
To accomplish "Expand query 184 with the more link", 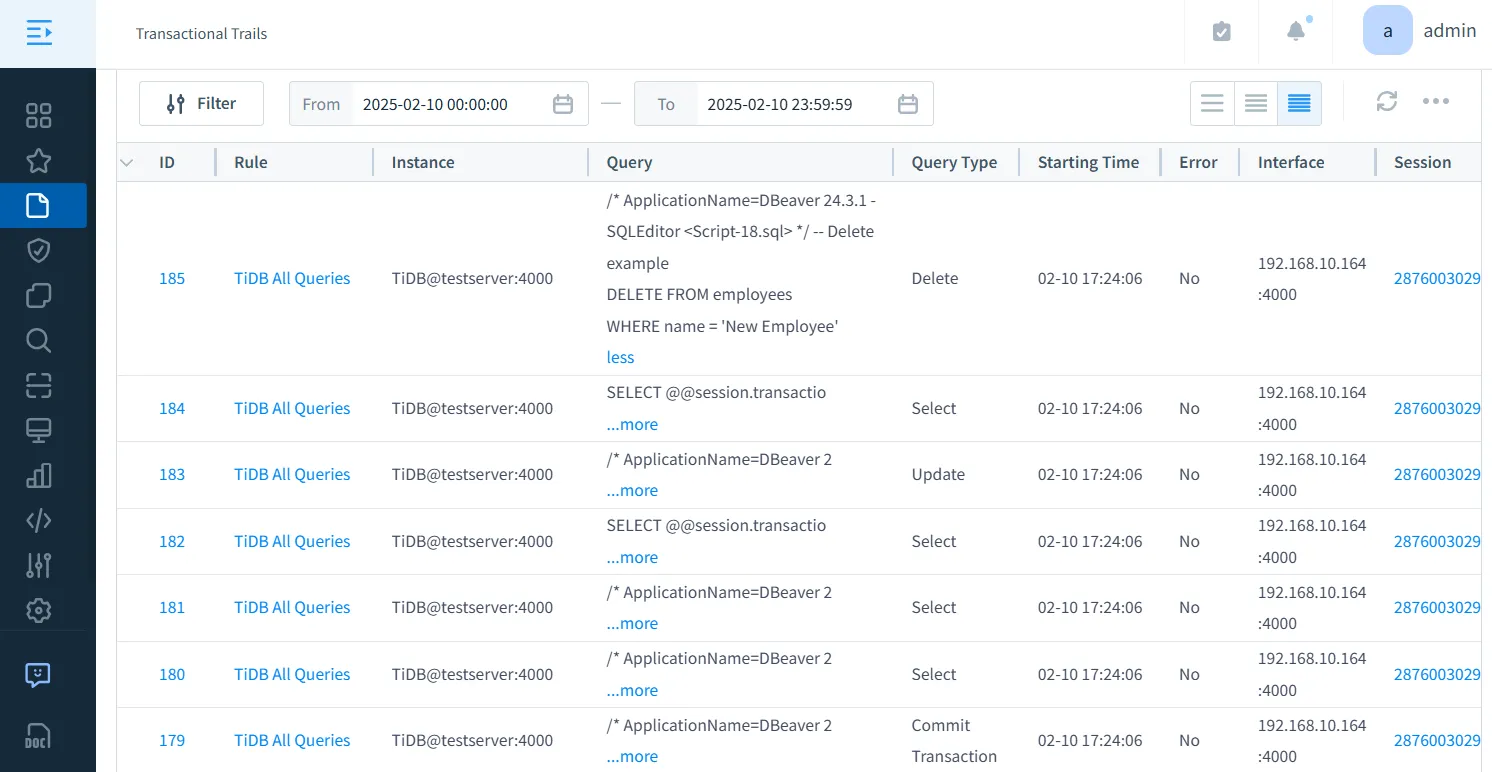I will click(x=632, y=424).
